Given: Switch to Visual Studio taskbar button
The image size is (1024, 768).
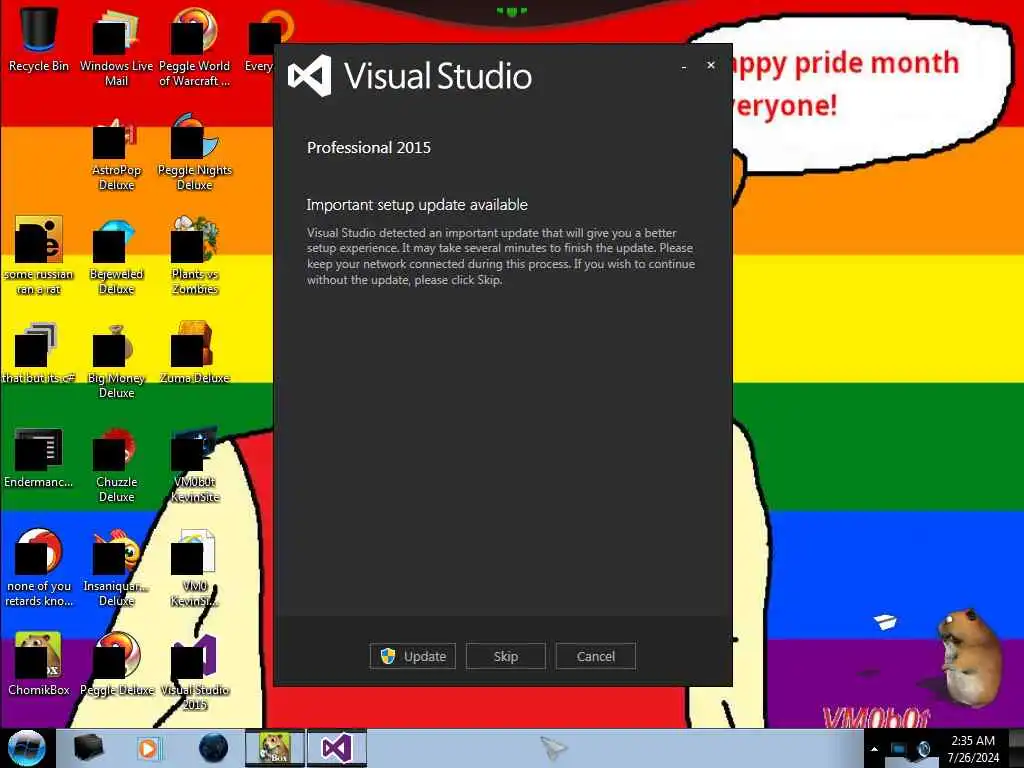Looking at the screenshot, I should (337, 748).
